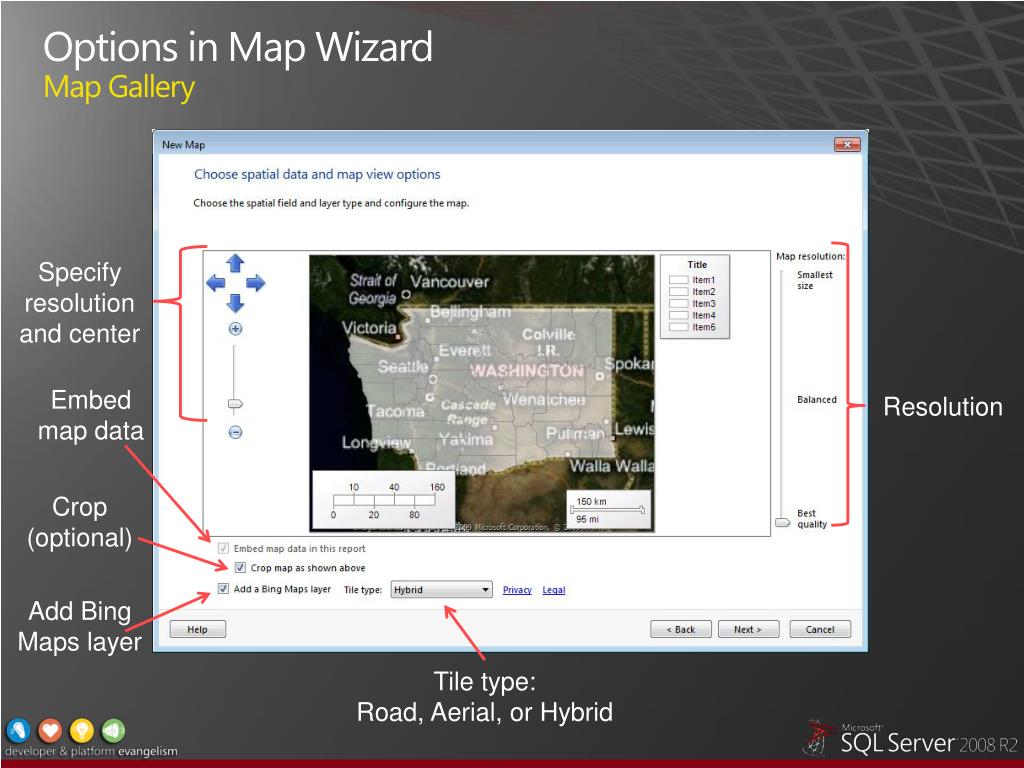Proceed with the Next > button
The image size is (1024, 768).
[748, 629]
